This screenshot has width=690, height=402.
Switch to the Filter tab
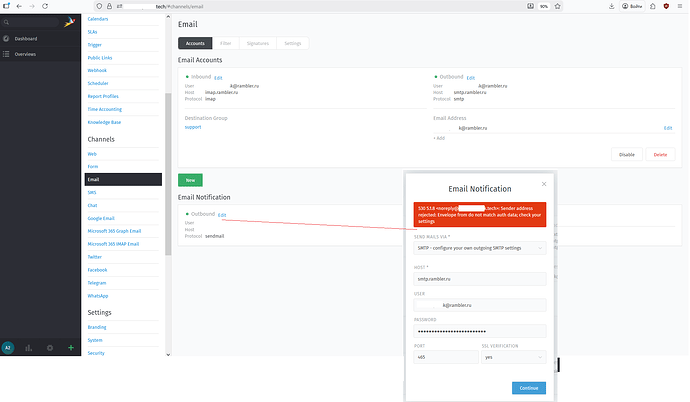[226, 43]
